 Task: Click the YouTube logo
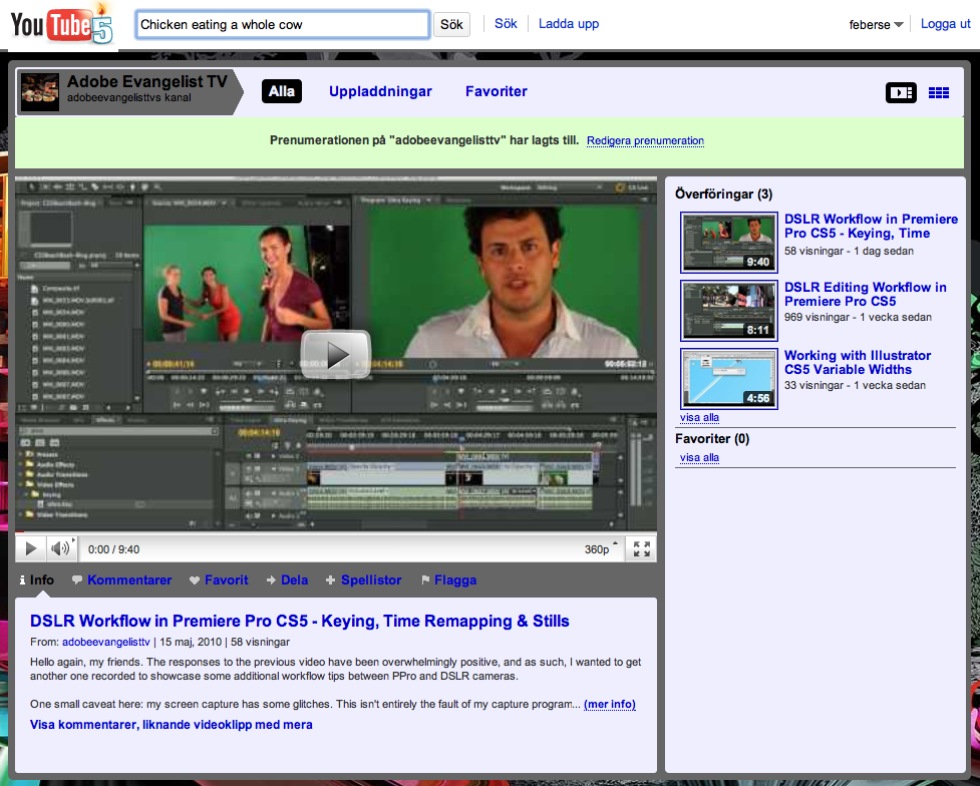pyautogui.click(x=61, y=25)
